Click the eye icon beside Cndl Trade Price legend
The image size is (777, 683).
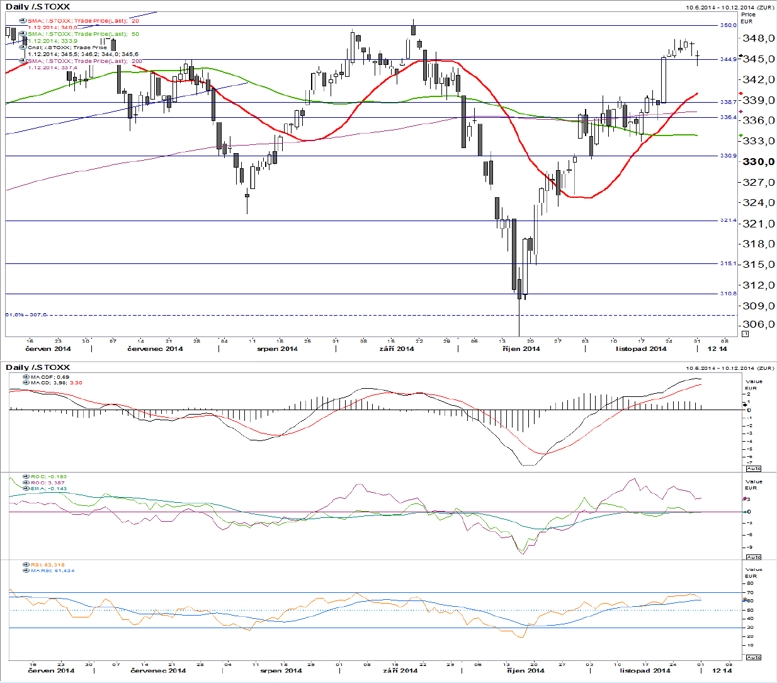pyautogui.click(x=23, y=48)
